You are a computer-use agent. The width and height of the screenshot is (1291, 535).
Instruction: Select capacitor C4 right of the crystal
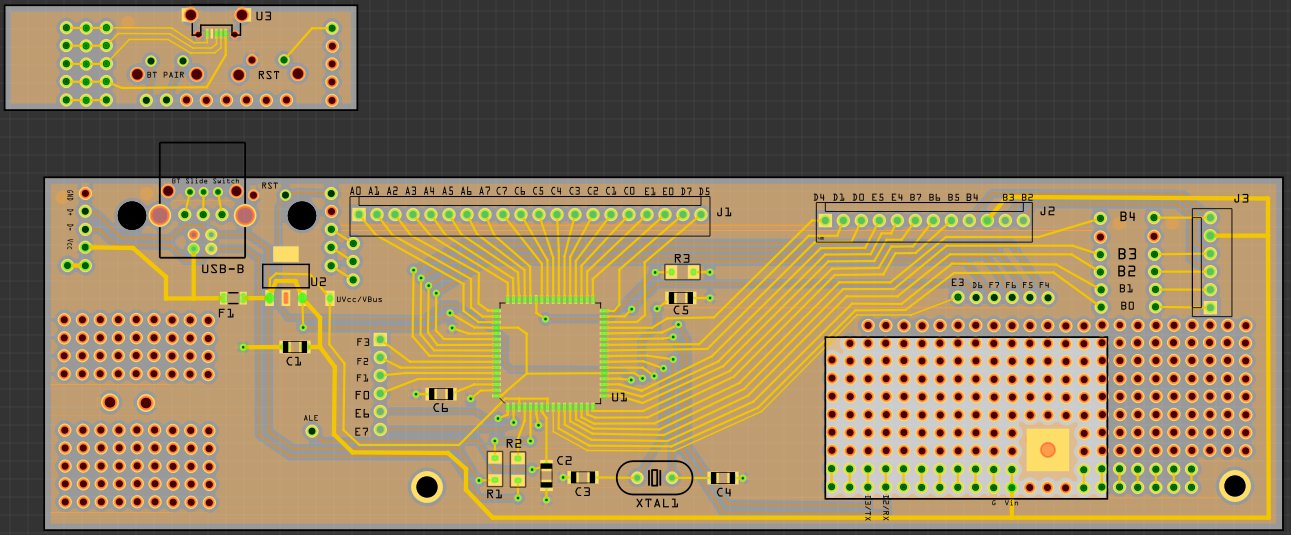pyautogui.click(x=723, y=478)
